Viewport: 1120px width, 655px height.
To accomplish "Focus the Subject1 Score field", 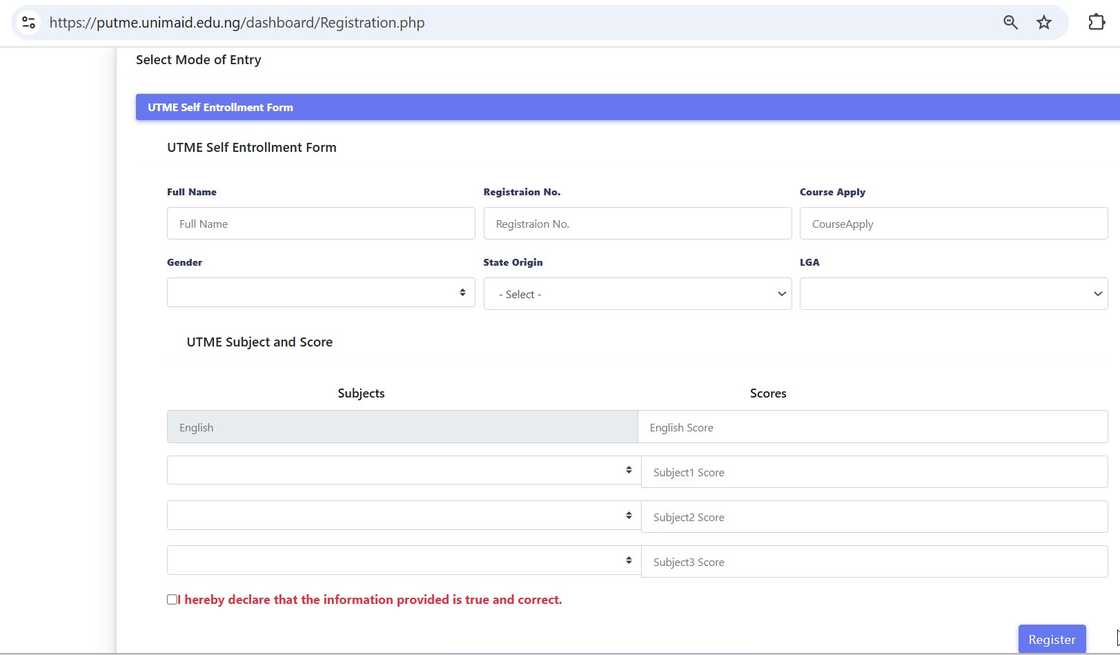I will coord(873,472).
